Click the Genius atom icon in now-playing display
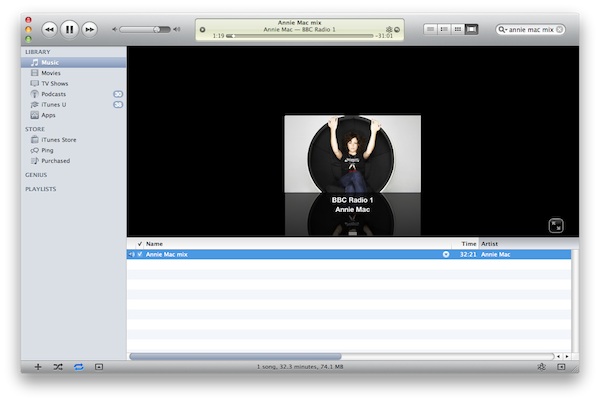The width and height of the screenshot is (600, 402). click(x=389, y=29)
